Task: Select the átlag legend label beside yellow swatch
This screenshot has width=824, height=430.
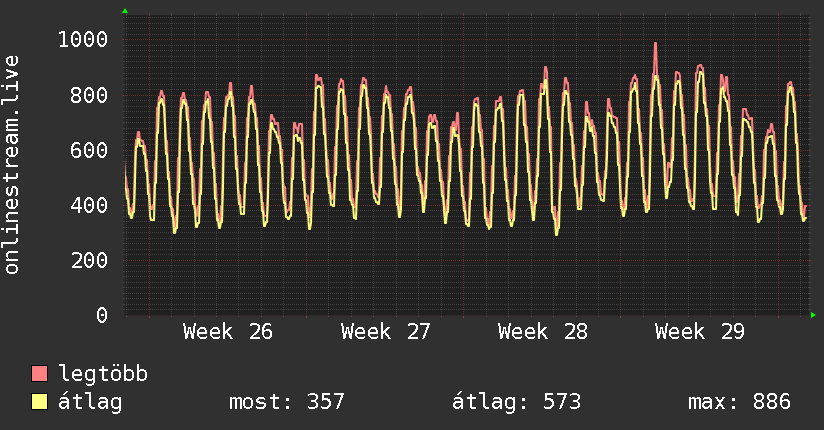Action: 90,402
